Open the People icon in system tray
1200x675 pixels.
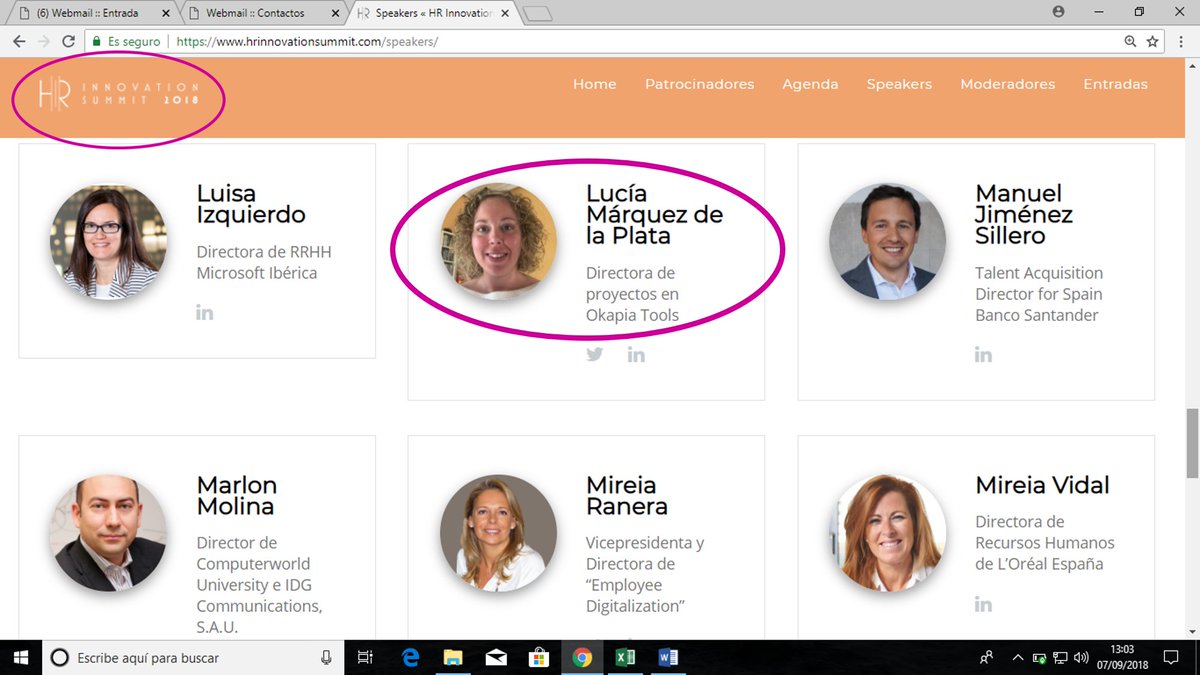(x=987, y=657)
